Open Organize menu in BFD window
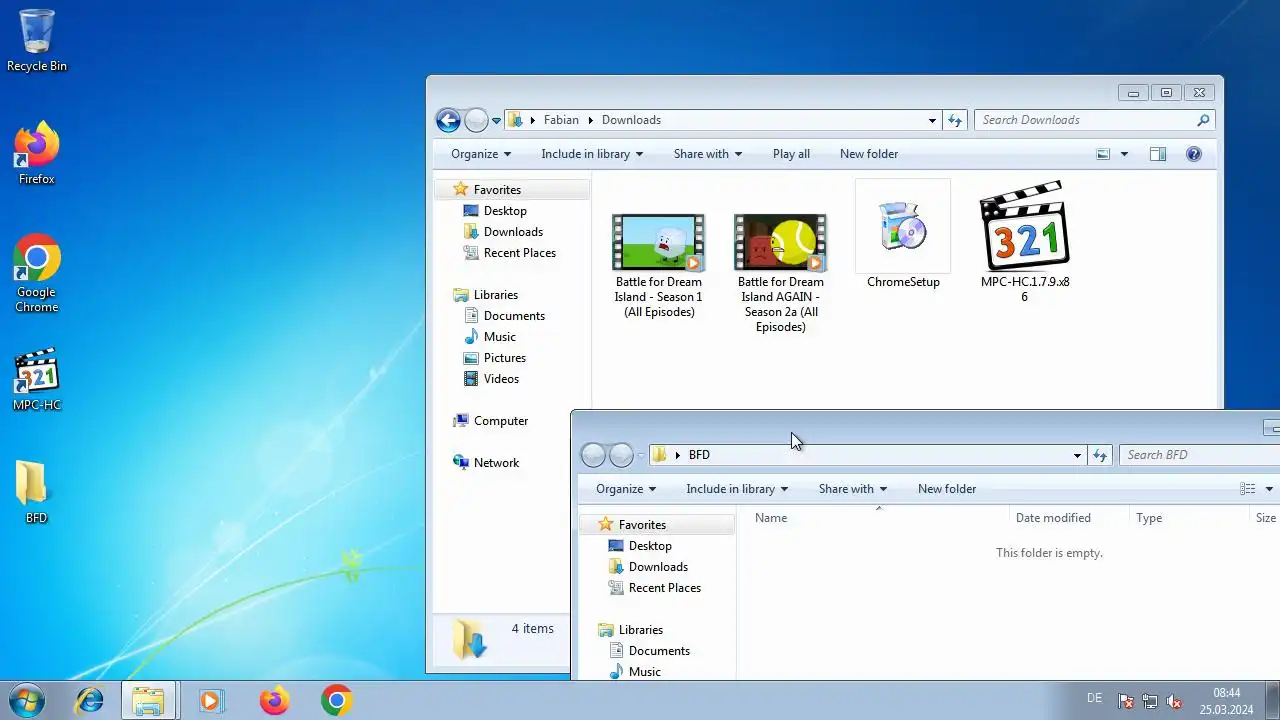Screen dimensions: 1280x720 pos(626,489)
